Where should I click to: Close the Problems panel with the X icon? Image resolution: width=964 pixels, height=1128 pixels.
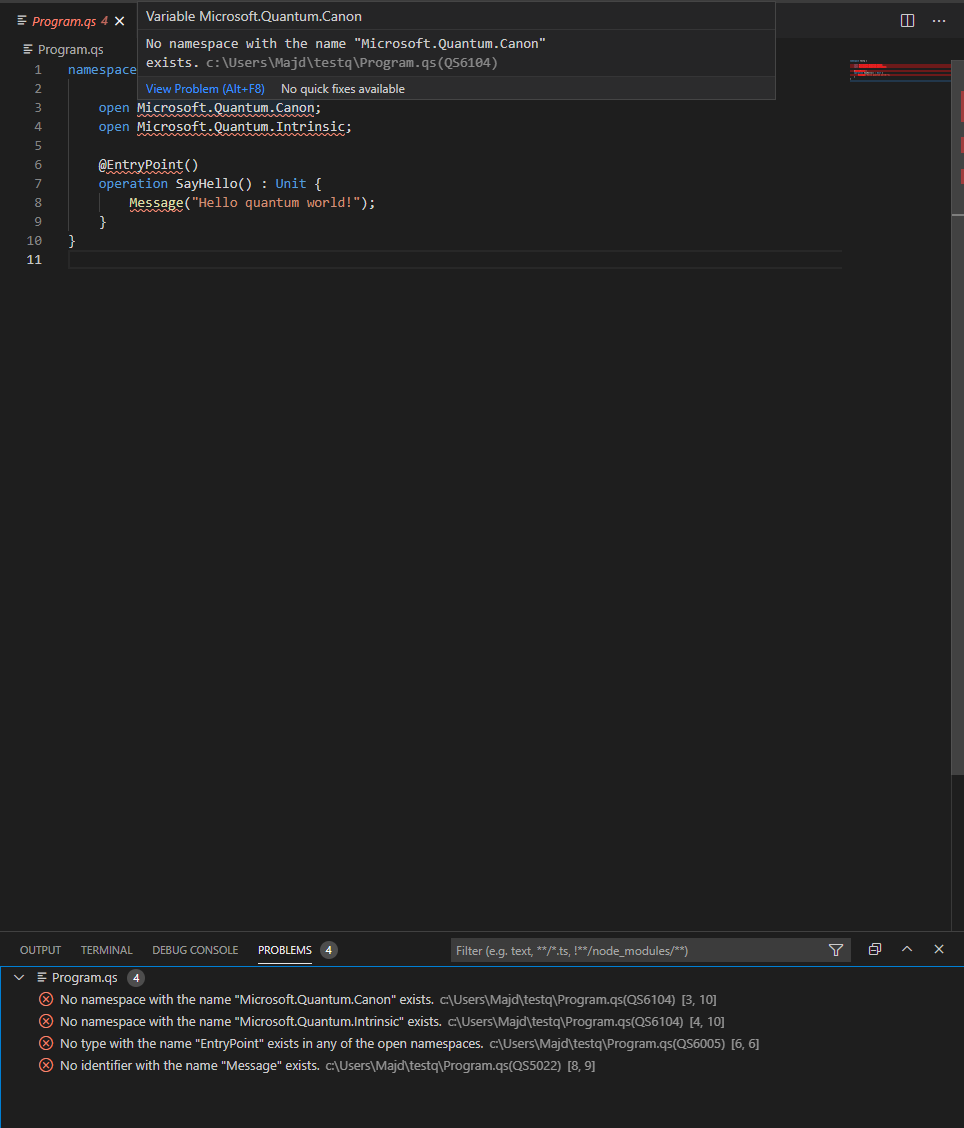[x=938, y=949]
